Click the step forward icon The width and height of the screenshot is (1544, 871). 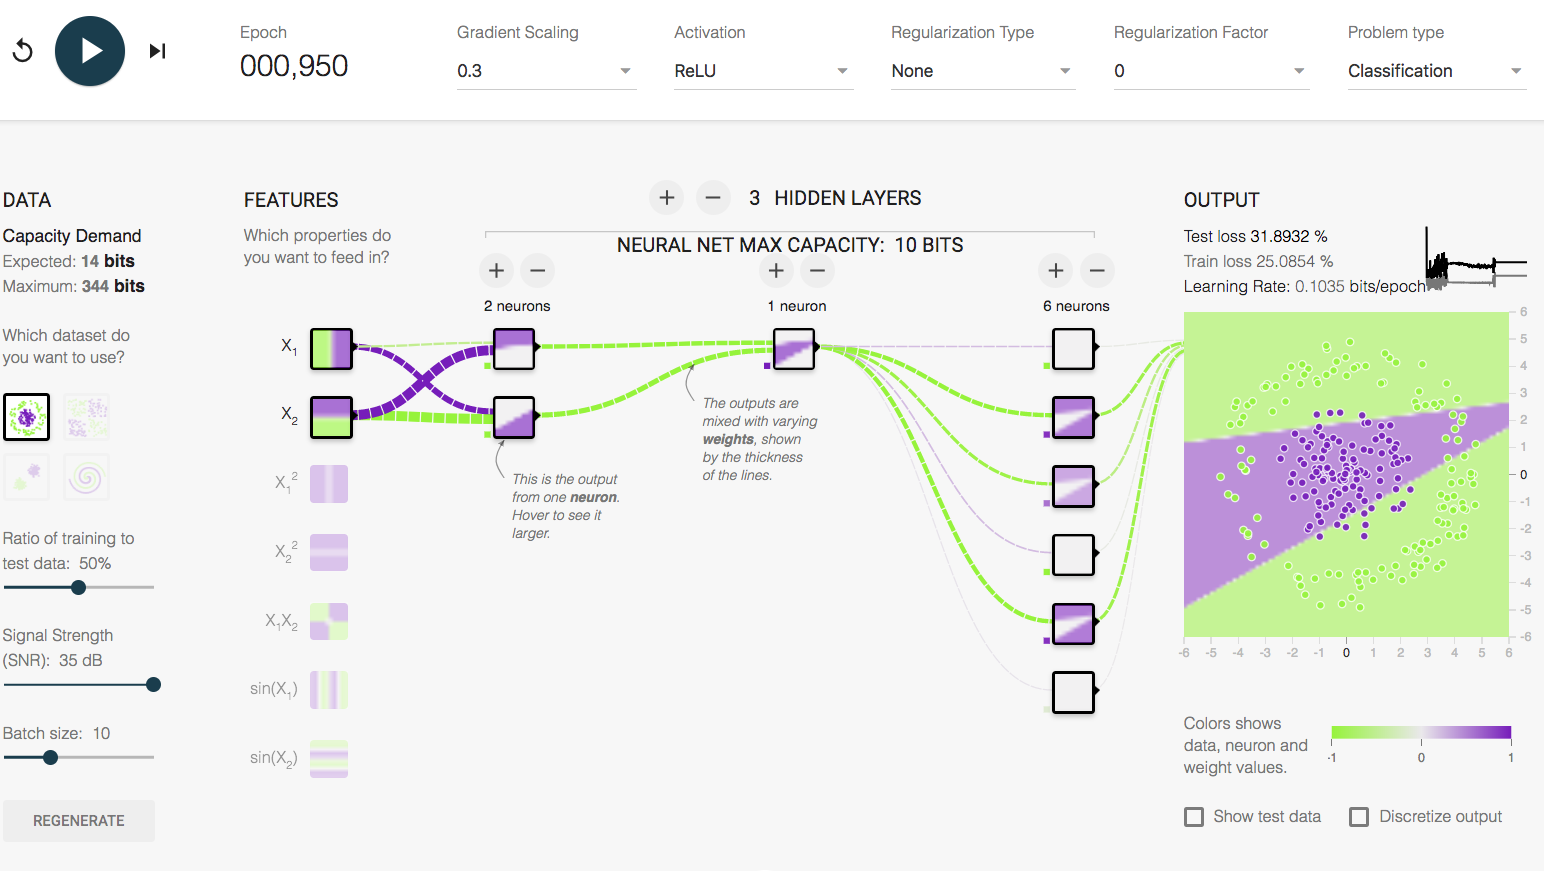point(157,51)
